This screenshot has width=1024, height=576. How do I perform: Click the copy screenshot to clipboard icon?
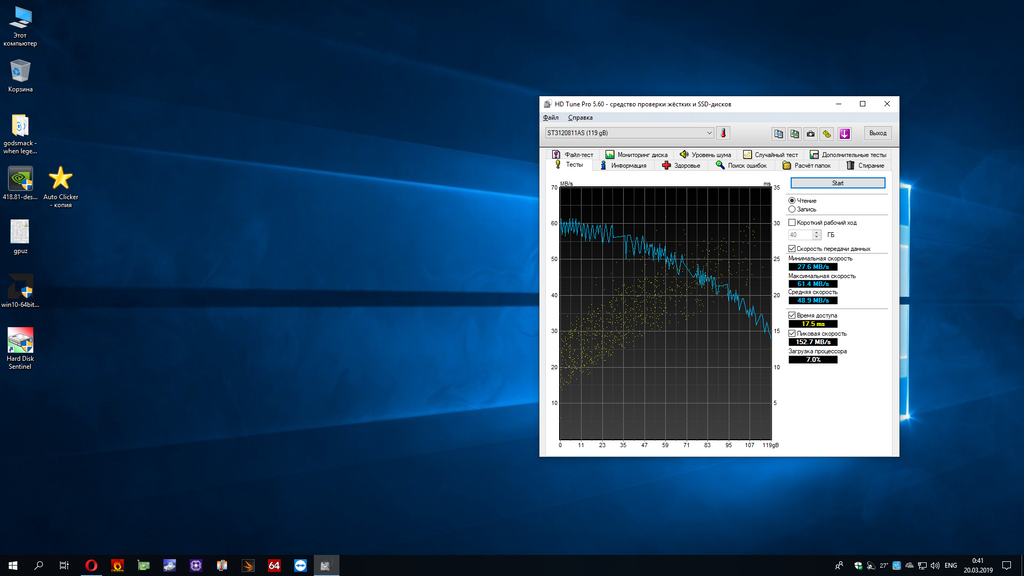coord(794,133)
